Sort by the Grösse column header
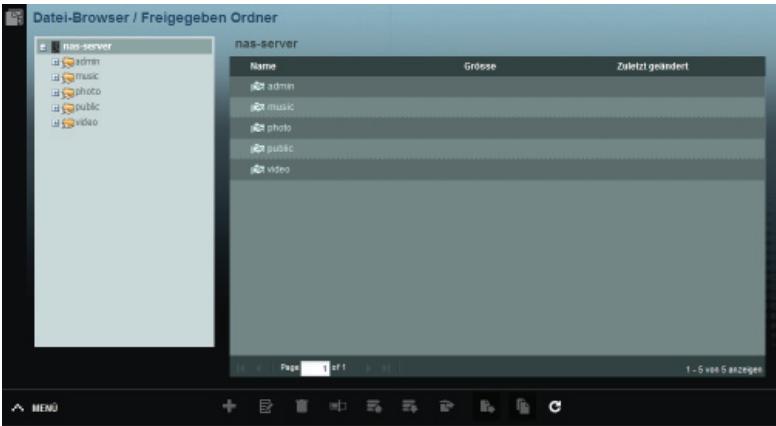This screenshot has width=776, height=426. click(480, 66)
